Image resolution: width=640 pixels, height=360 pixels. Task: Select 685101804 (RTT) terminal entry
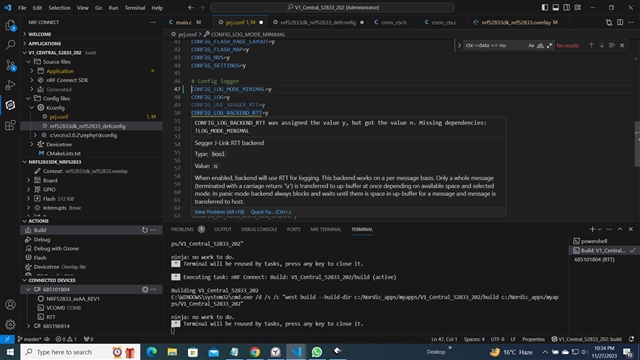(594, 260)
